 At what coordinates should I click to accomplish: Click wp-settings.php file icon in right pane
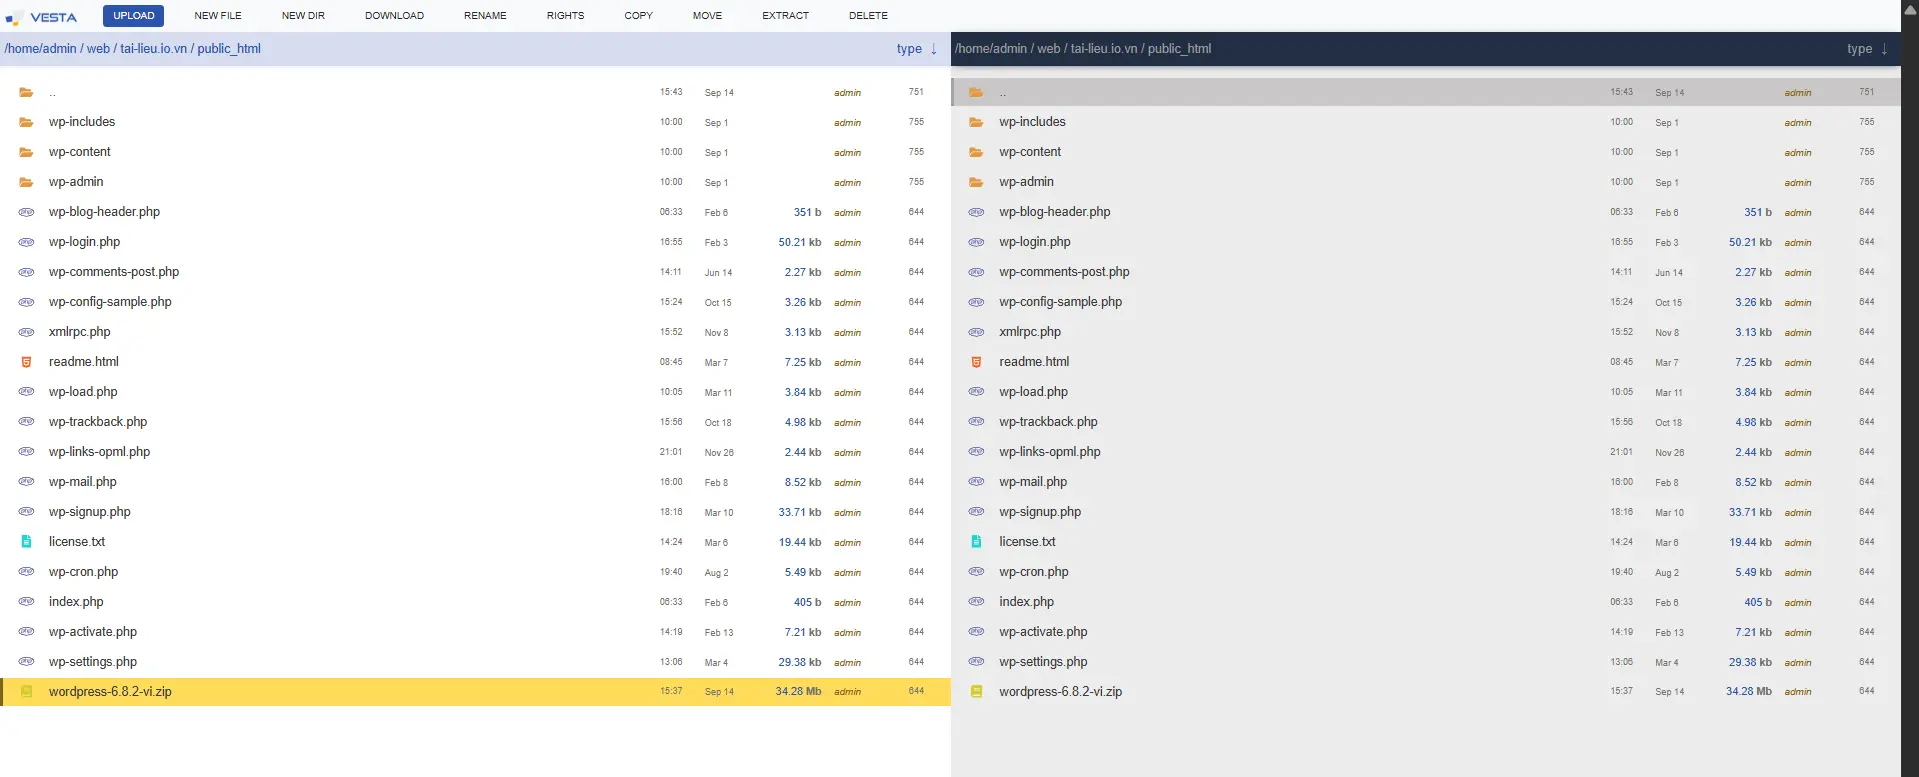[x=976, y=662]
